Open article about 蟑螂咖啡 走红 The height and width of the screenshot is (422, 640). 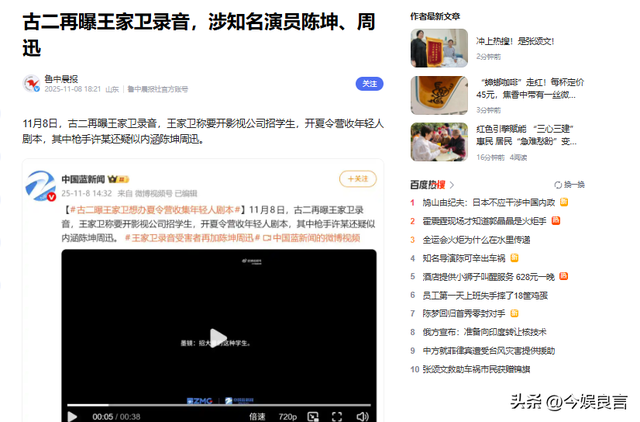(x=530, y=89)
